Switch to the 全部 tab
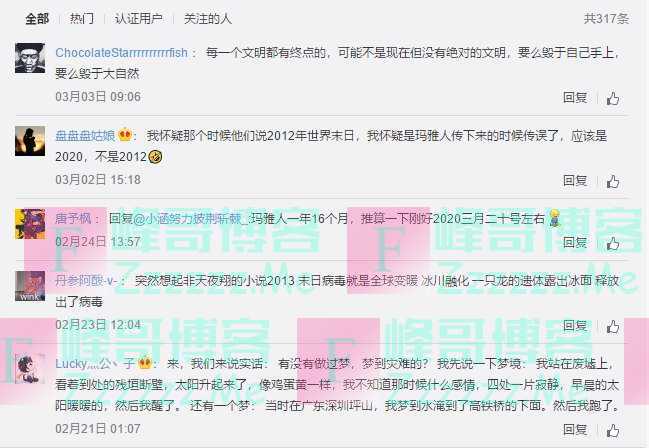 coord(37,19)
